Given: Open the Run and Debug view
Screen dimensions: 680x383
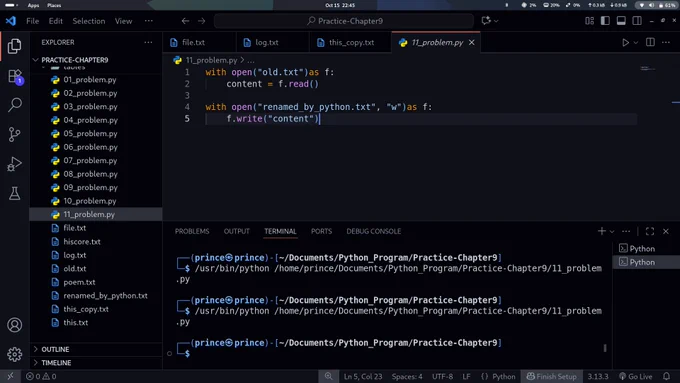Looking at the screenshot, I should pyautogui.click(x=14, y=164).
